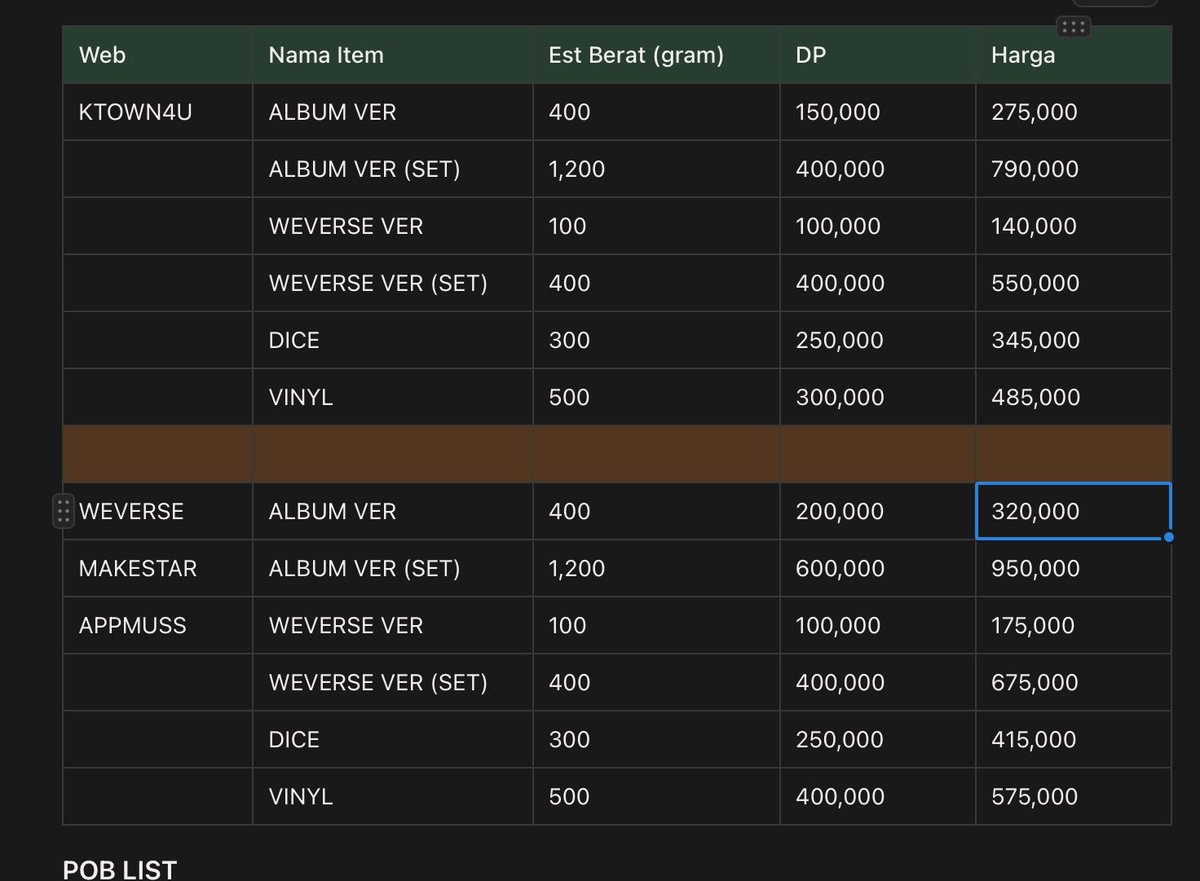The height and width of the screenshot is (881, 1200).
Task: Select the Nama Item column header
Action: click(x=393, y=55)
